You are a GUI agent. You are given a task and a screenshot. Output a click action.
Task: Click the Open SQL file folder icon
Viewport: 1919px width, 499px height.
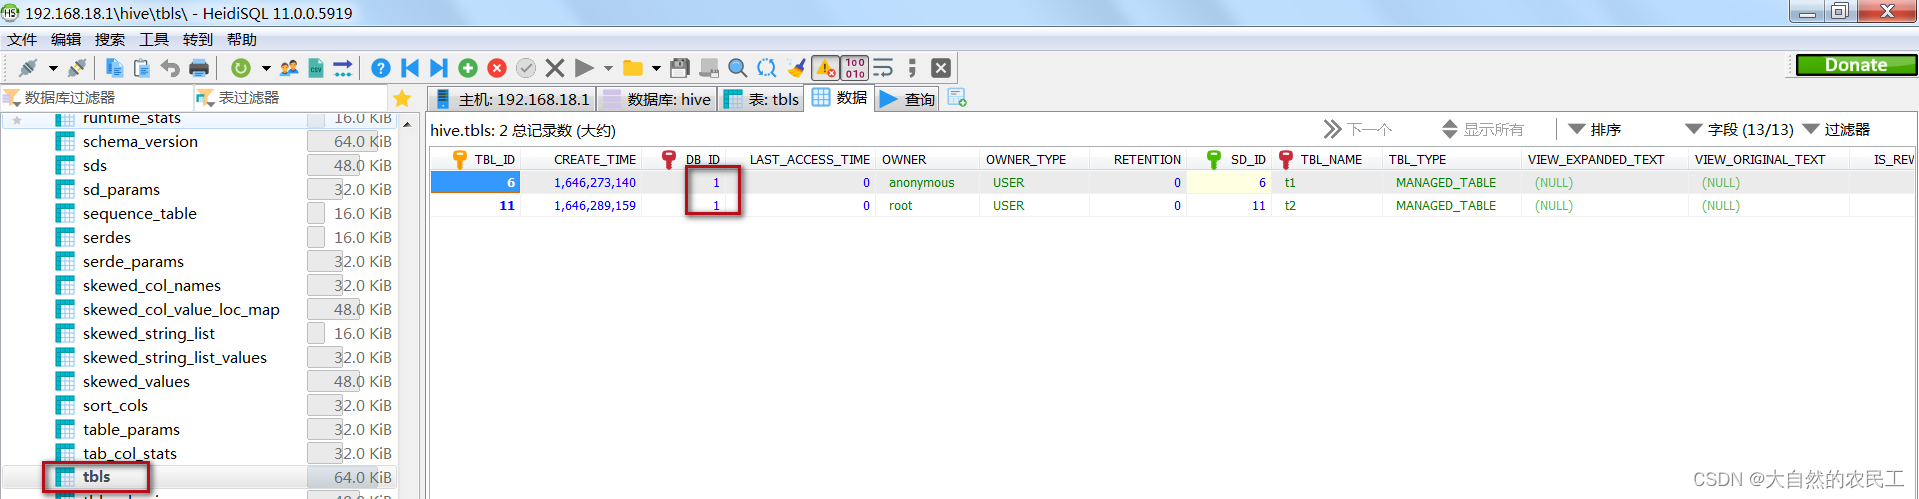[632, 68]
